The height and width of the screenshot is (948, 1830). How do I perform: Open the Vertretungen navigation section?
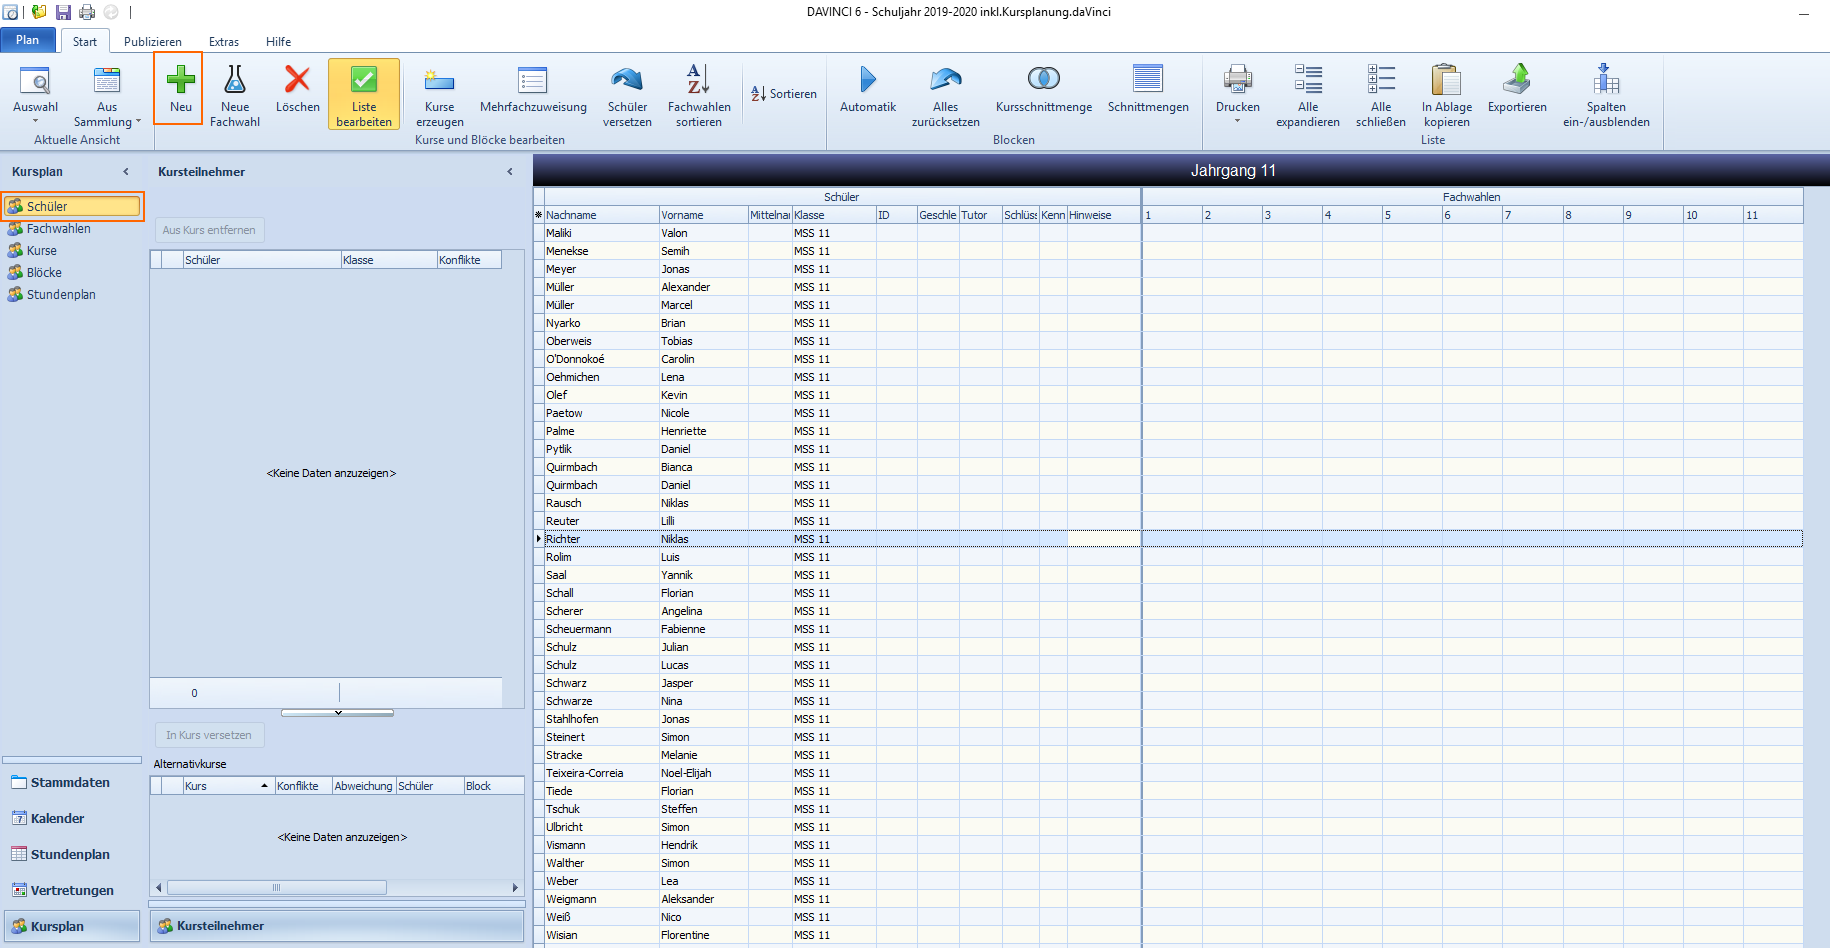(72, 890)
